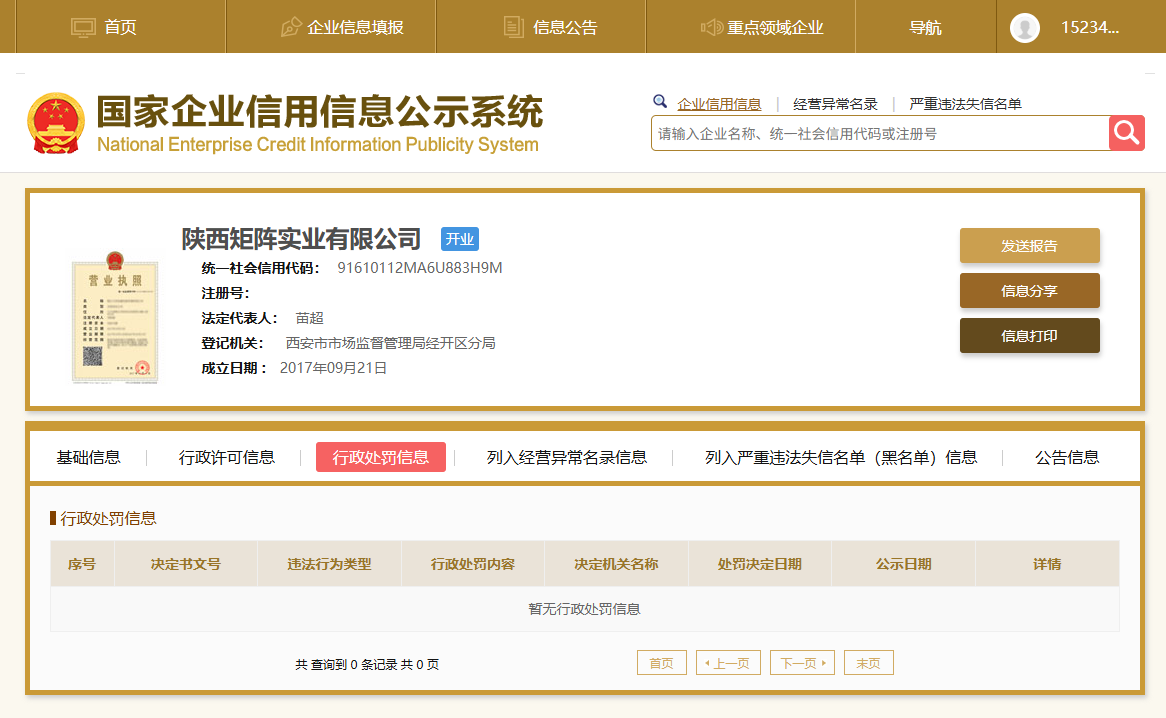The height and width of the screenshot is (718, 1166).
Task: Click the company name 陕西矩阵实业有限公司
Action: point(301,239)
